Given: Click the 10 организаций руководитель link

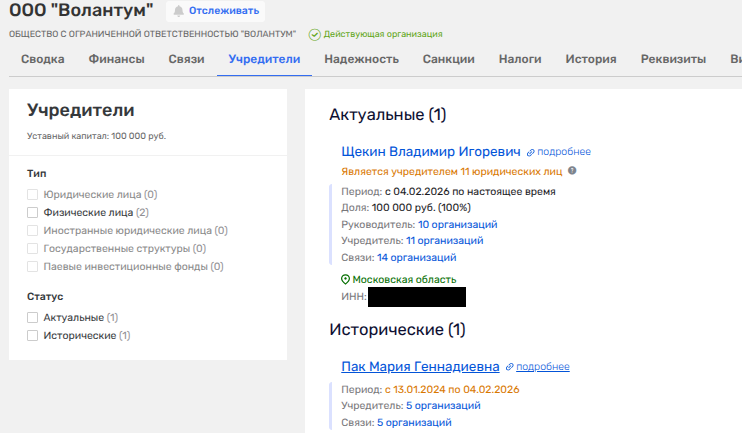Looking at the screenshot, I should [x=457, y=225].
